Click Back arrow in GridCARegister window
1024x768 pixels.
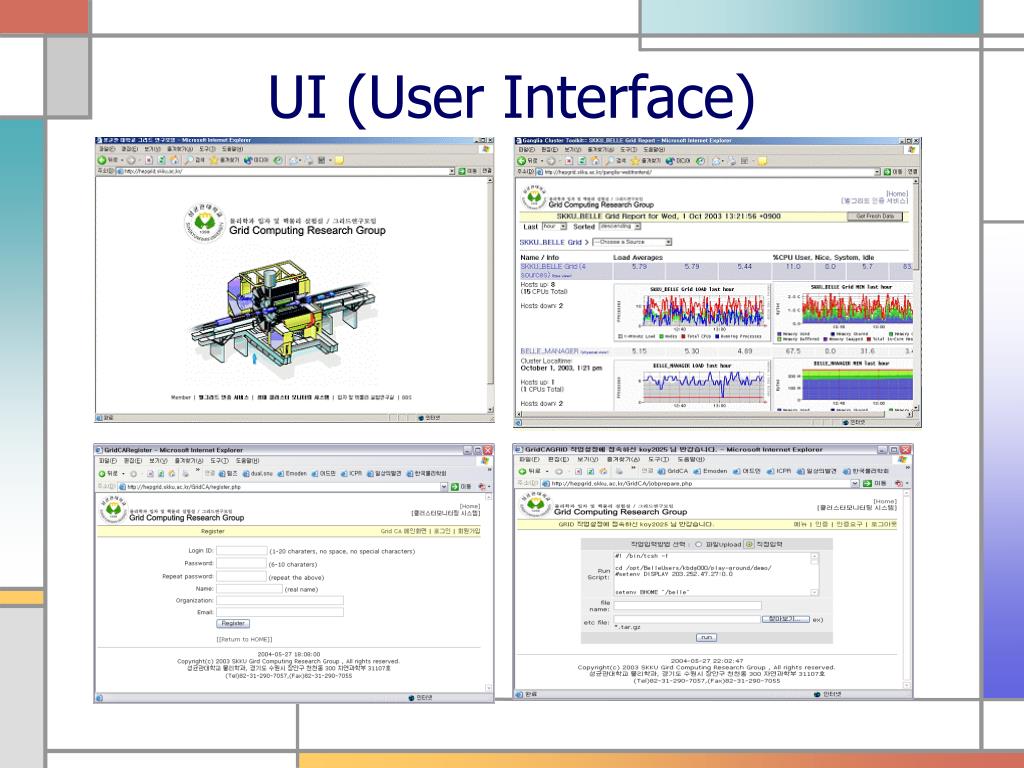coord(103,473)
